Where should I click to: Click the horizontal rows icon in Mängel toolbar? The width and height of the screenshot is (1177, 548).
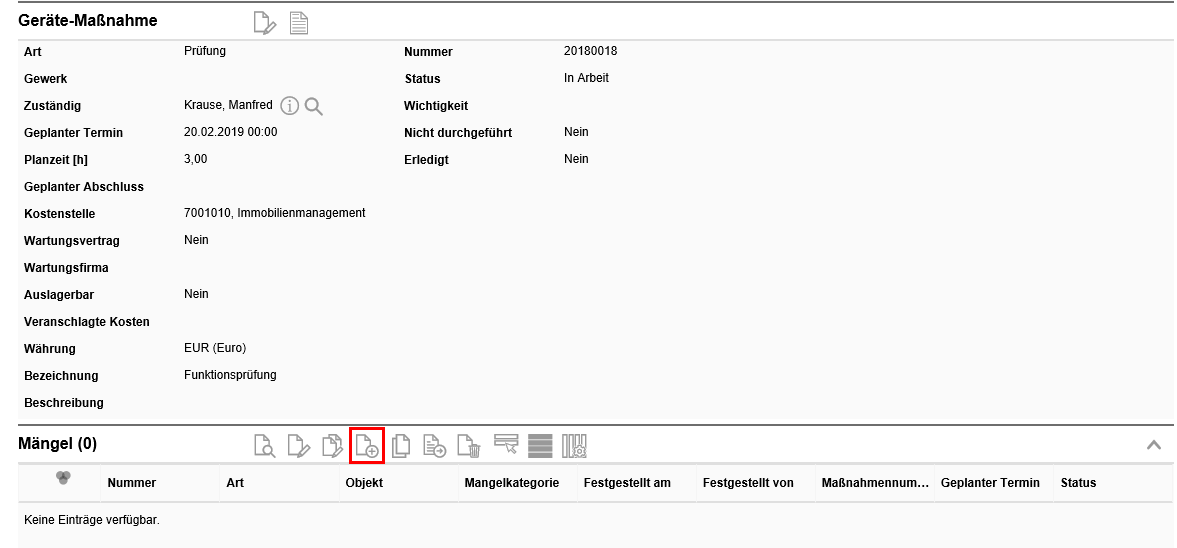[x=540, y=446]
